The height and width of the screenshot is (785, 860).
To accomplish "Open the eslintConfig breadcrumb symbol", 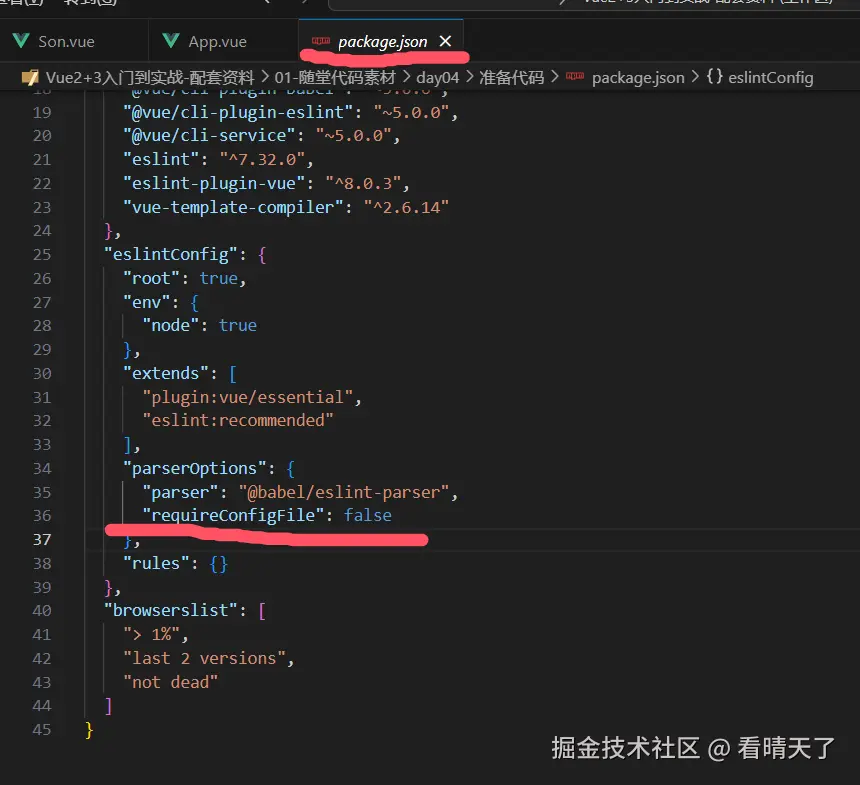I will point(771,77).
